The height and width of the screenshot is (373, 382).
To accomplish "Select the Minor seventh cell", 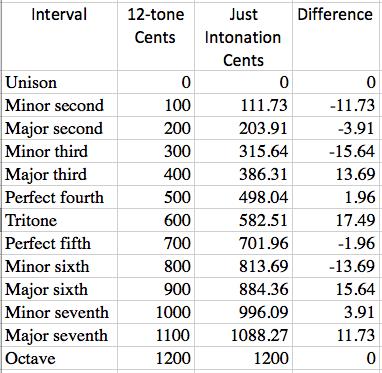I will coord(60,312).
